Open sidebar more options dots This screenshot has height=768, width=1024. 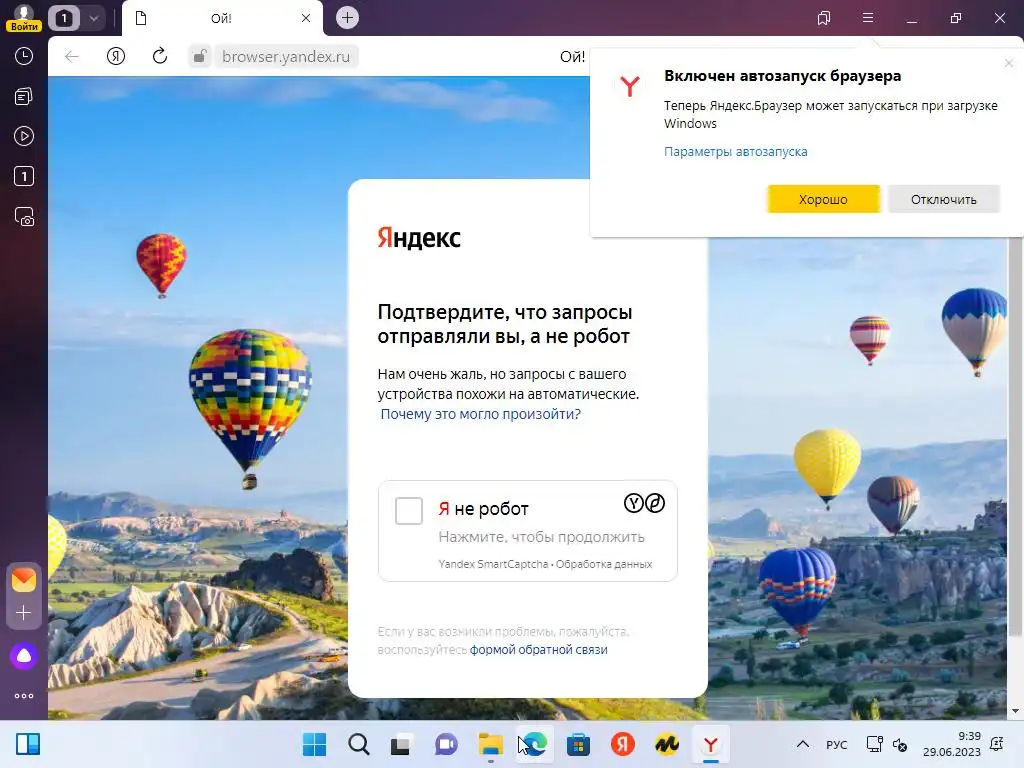[x=24, y=696]
